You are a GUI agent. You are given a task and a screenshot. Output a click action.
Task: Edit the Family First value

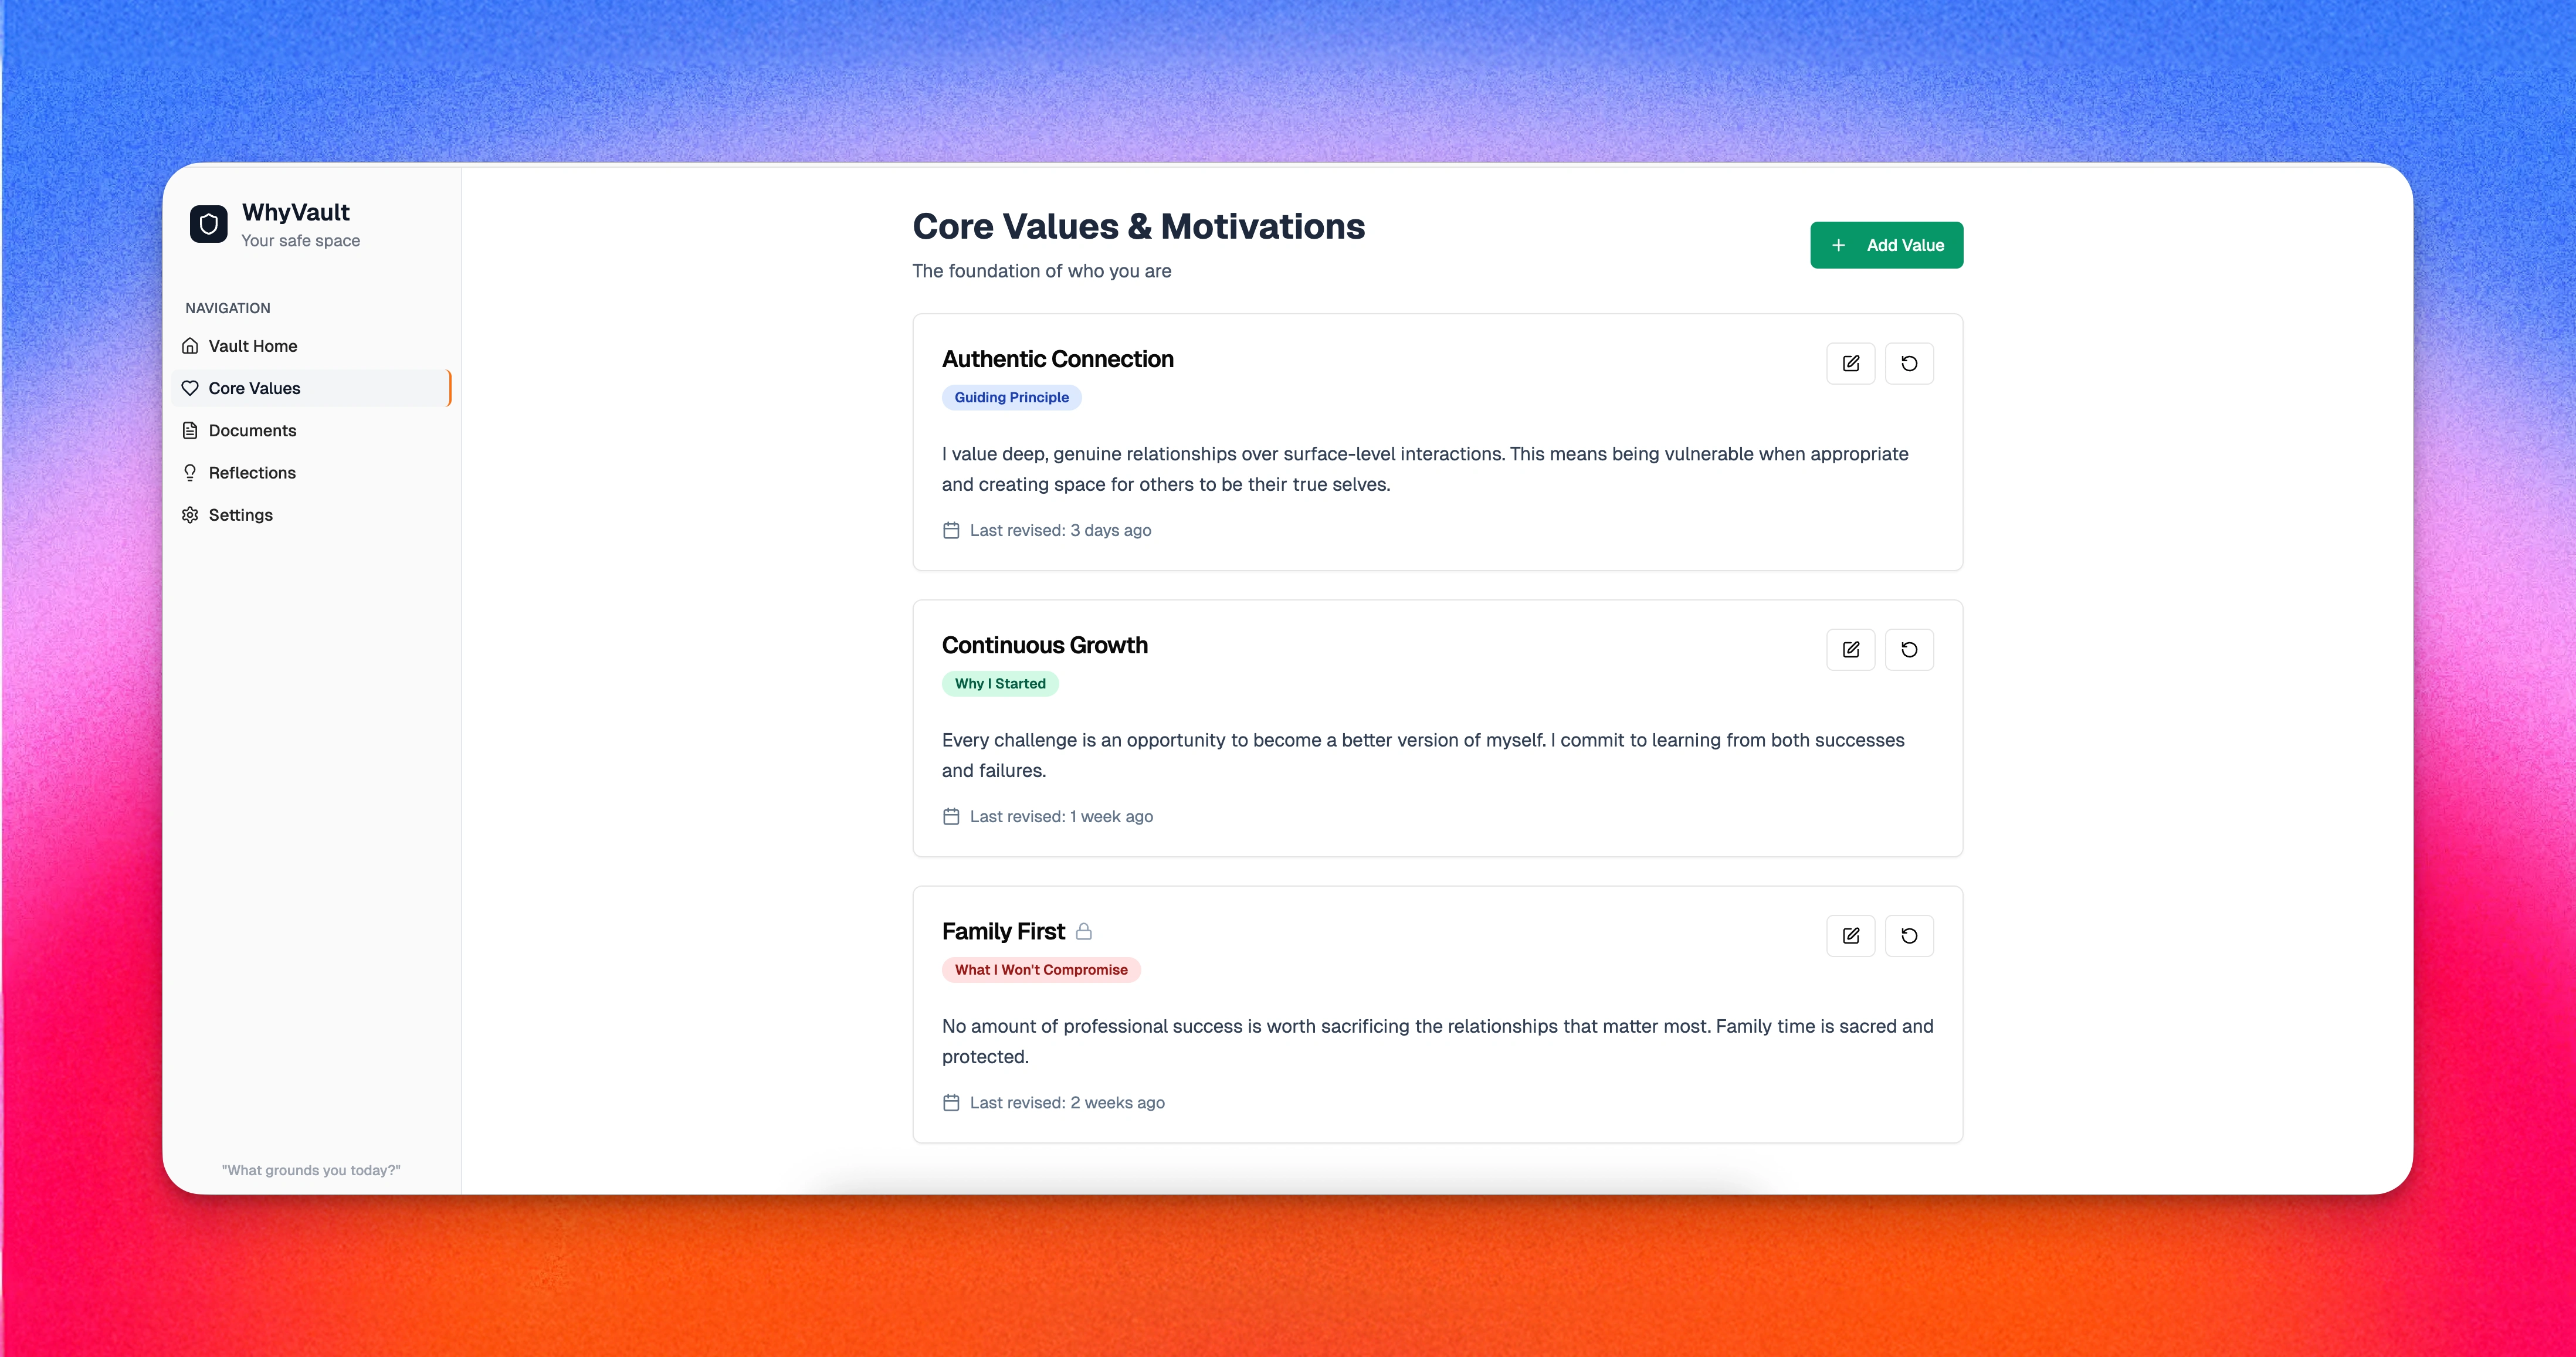pos(1850,936)
